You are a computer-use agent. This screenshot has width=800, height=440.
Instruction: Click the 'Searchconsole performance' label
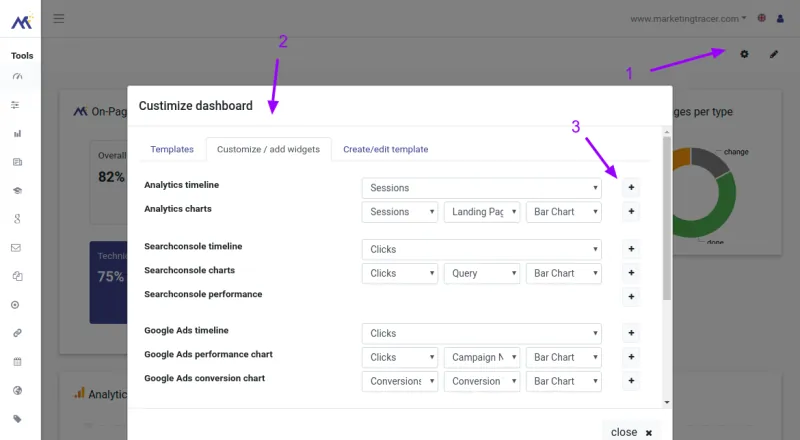click(x=203, y=294)
